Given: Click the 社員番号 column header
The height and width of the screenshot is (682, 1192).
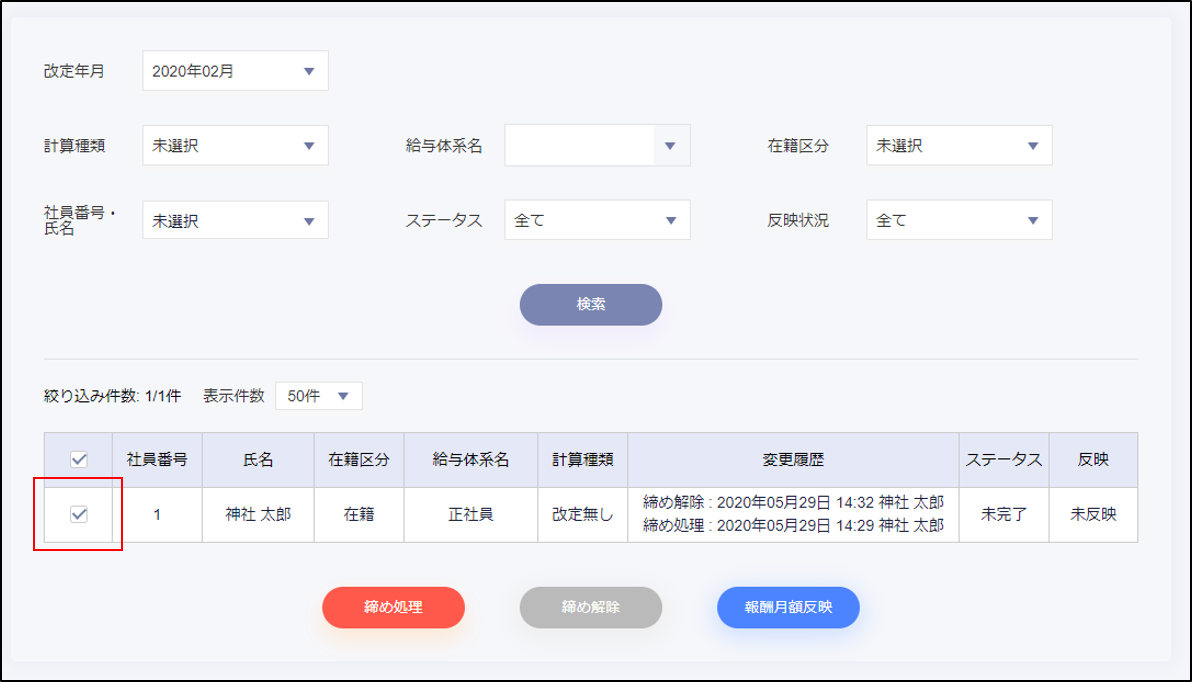Looking at the screenshot, I should (x=157, y=460).
